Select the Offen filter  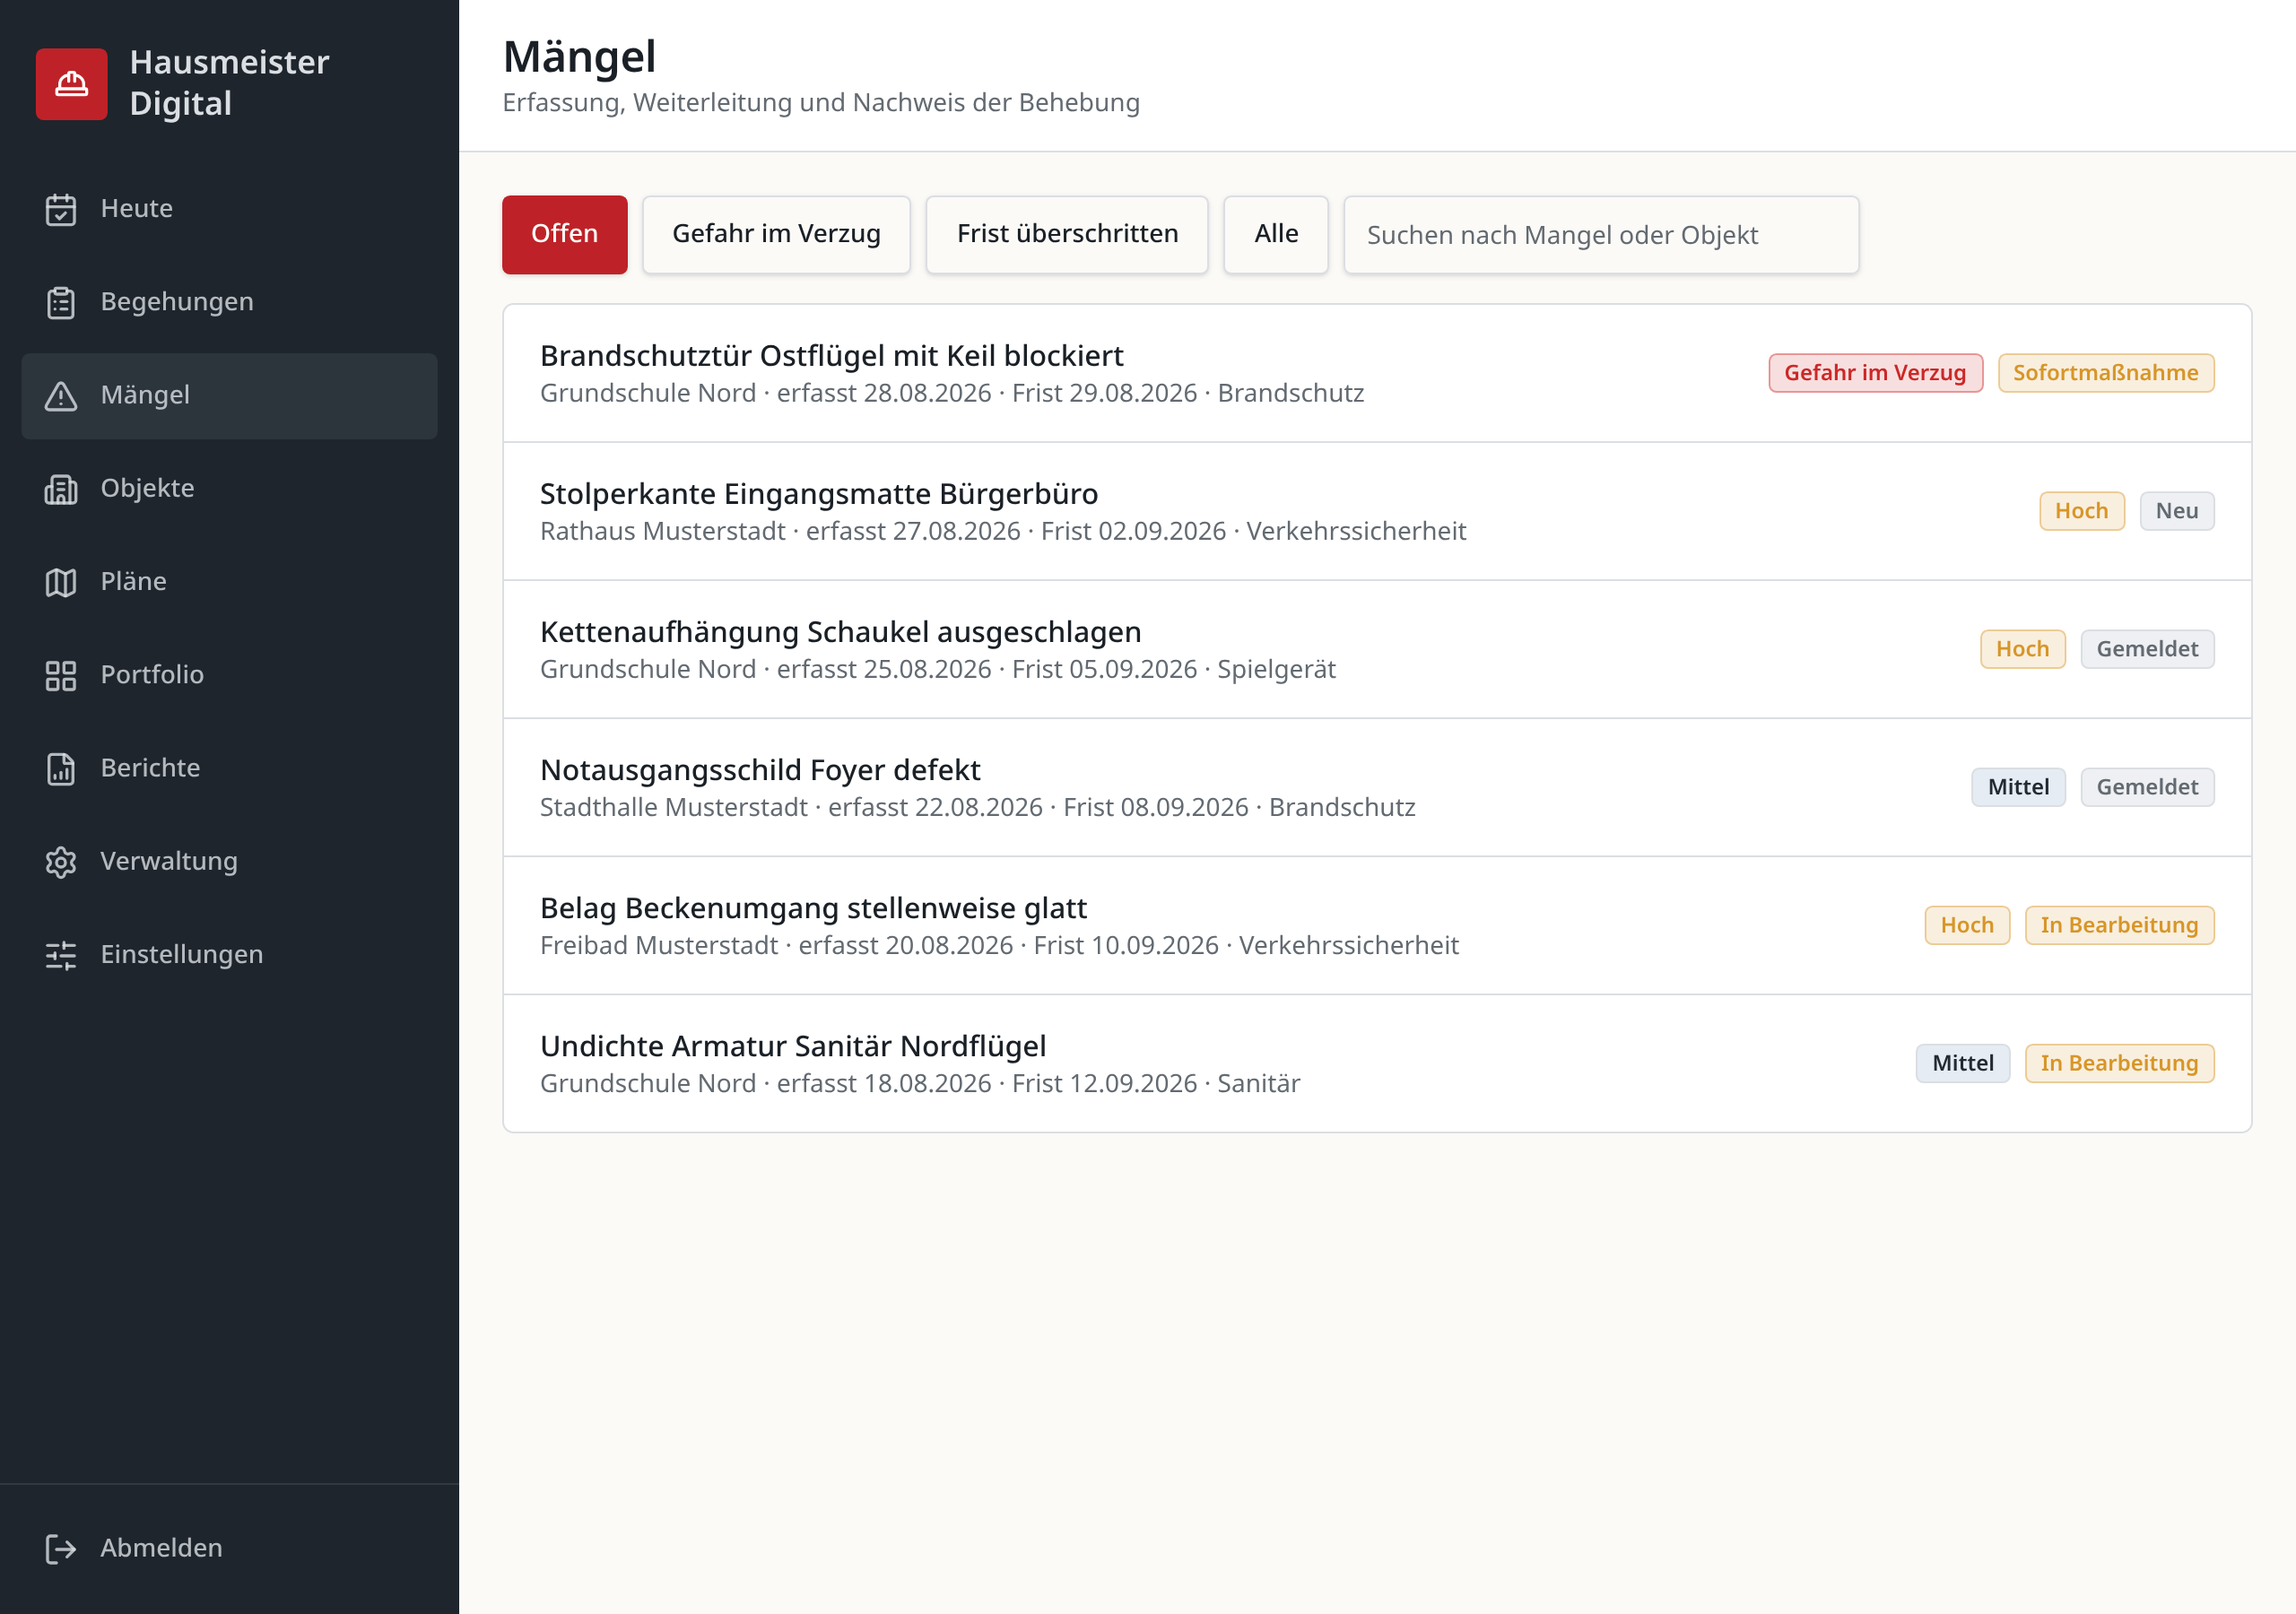[564, 234]
